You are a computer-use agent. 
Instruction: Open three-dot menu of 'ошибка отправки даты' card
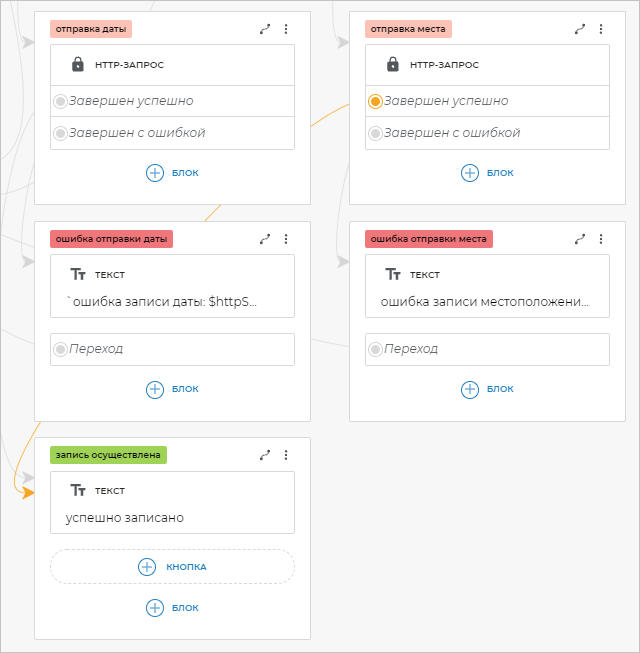coord(286,240)
